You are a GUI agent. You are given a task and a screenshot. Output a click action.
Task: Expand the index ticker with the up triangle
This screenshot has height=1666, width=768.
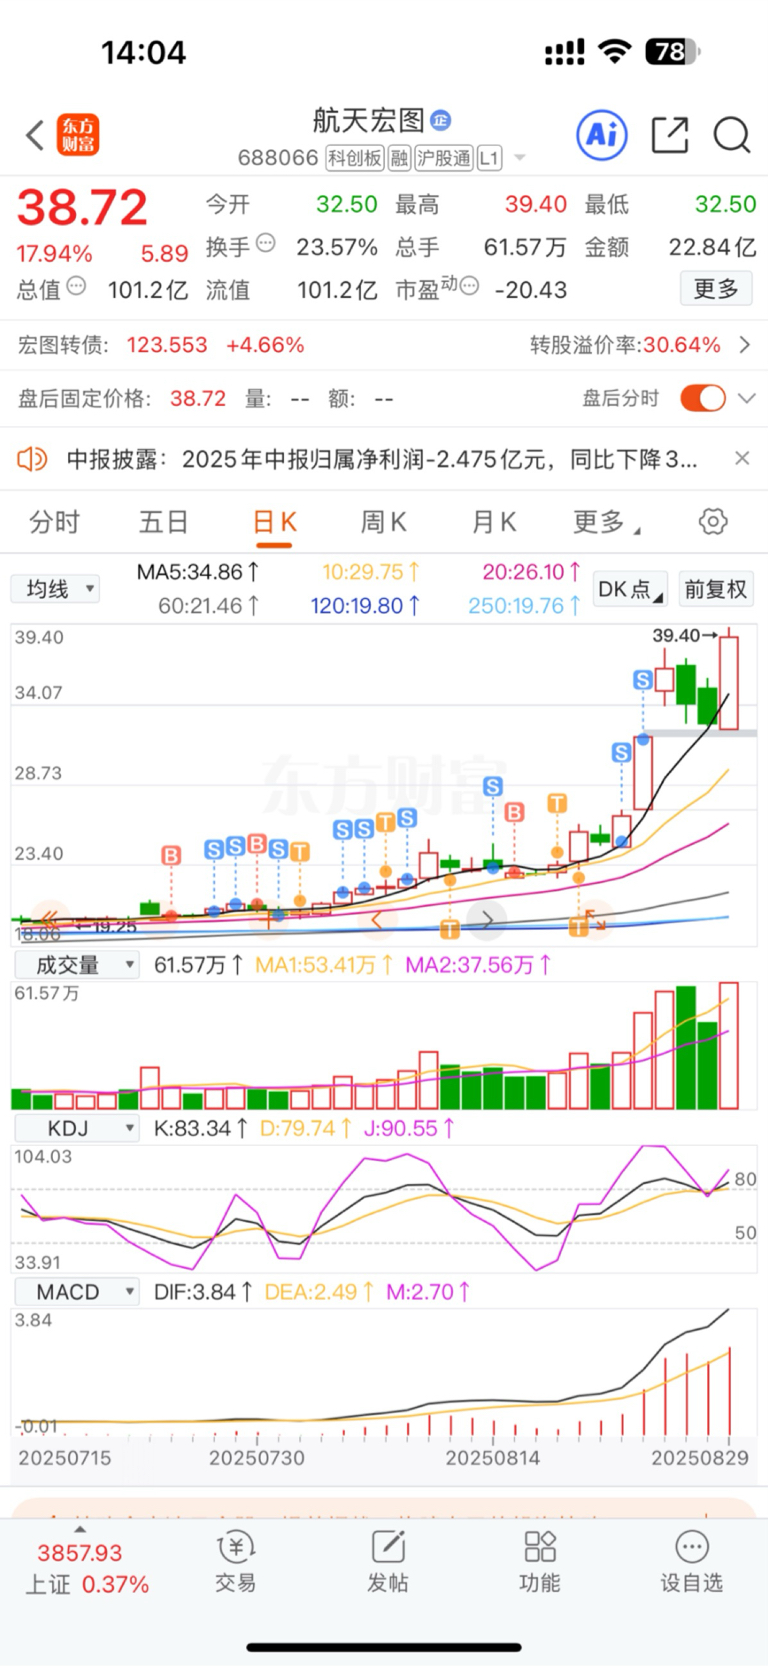(x=80, y=1530)
